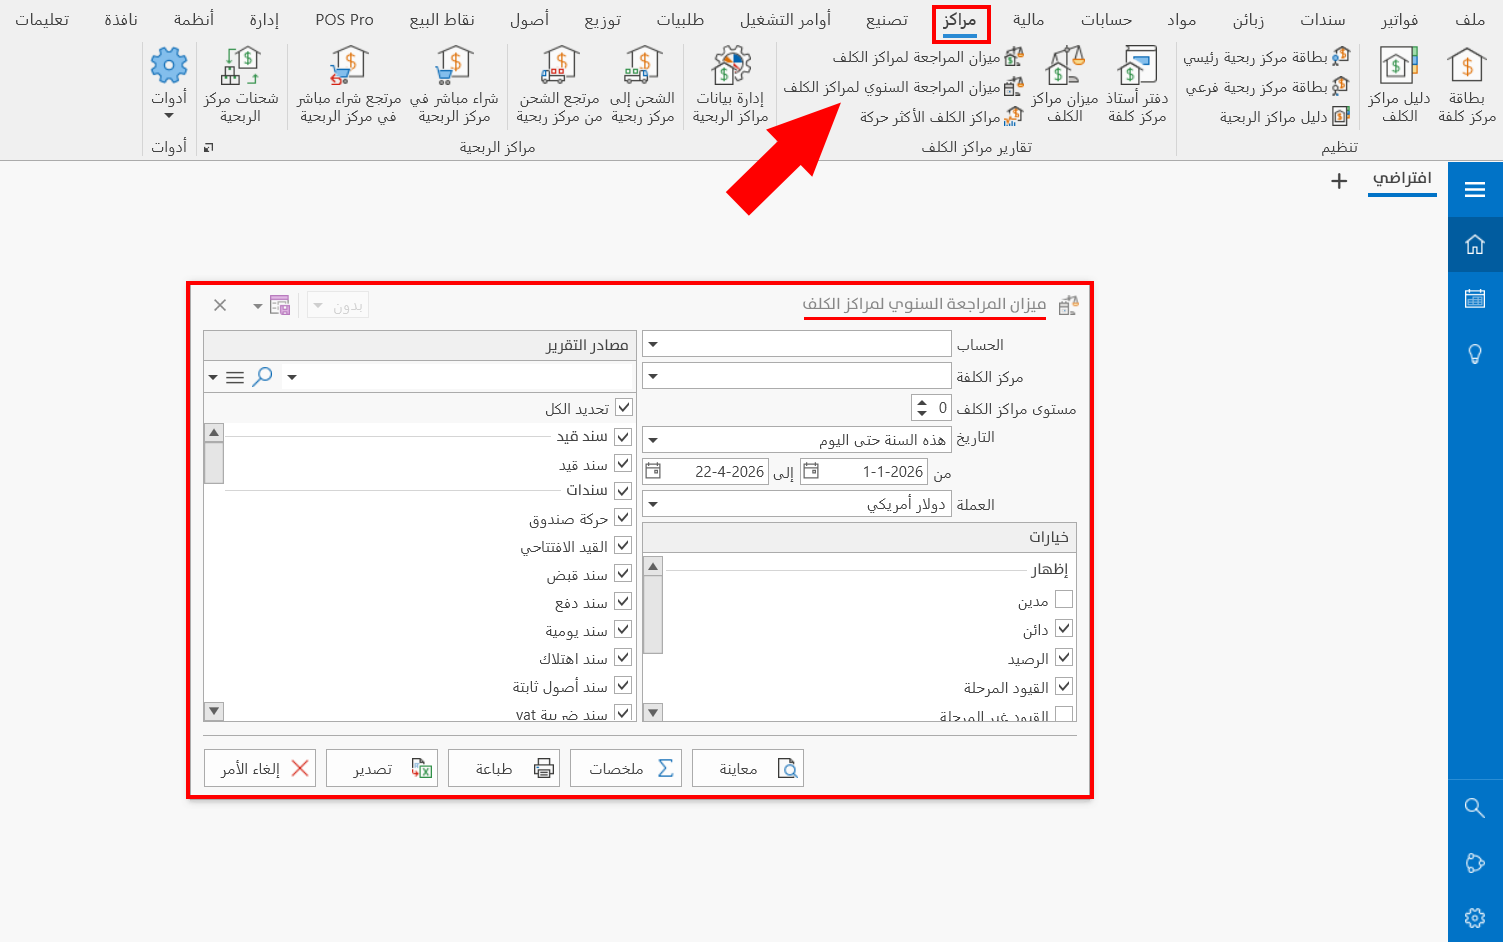The image size is (1503, 942).
Task: Uncheck the دائن checkbox
Action: point(1064,628)
